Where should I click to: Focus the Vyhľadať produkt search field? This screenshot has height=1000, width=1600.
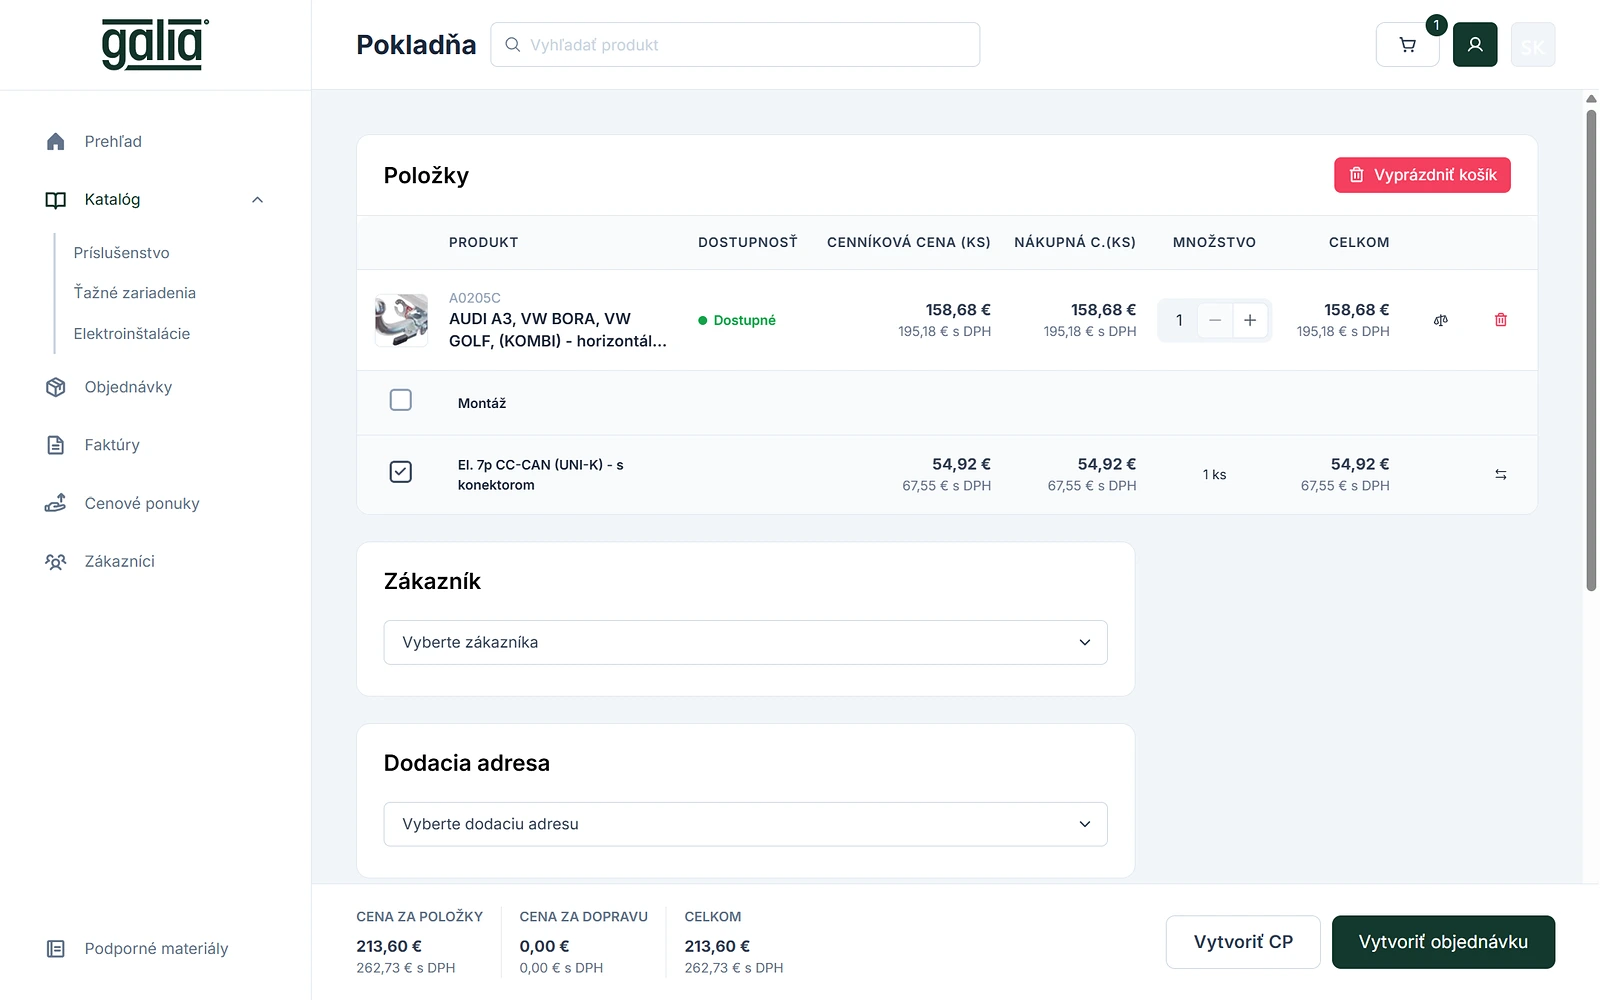(735, 45)
